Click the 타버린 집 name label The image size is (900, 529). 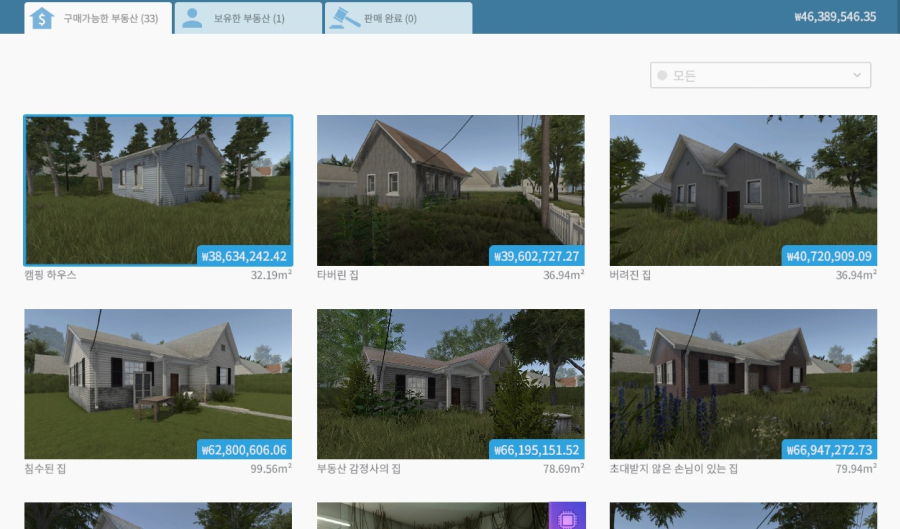pyautogui.click(x=338, y=275)
